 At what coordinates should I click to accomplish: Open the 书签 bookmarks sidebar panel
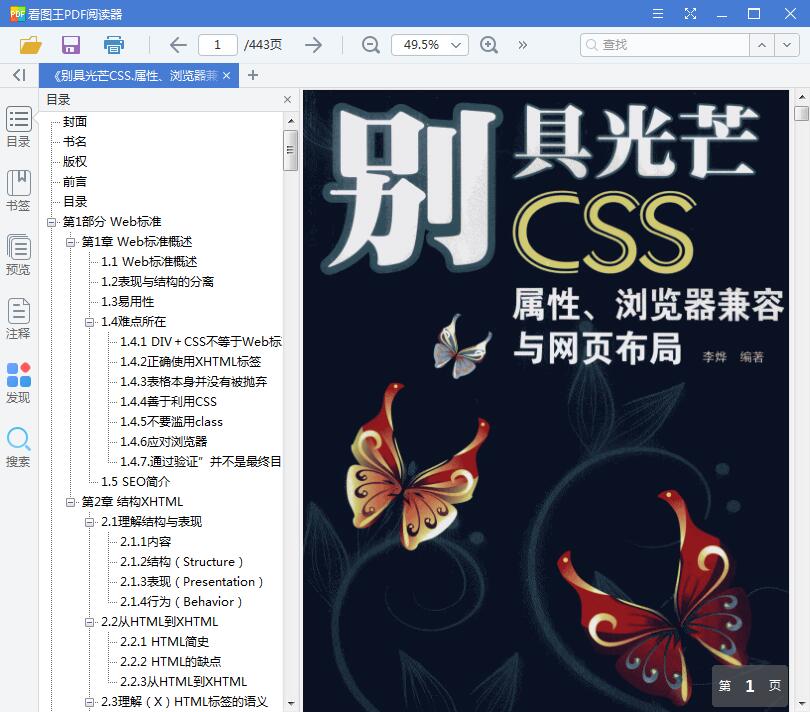point(19,191)
